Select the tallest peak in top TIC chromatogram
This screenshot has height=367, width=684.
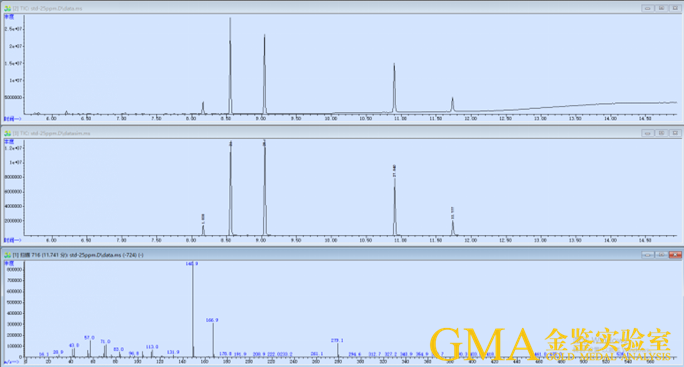click(230, 65)
